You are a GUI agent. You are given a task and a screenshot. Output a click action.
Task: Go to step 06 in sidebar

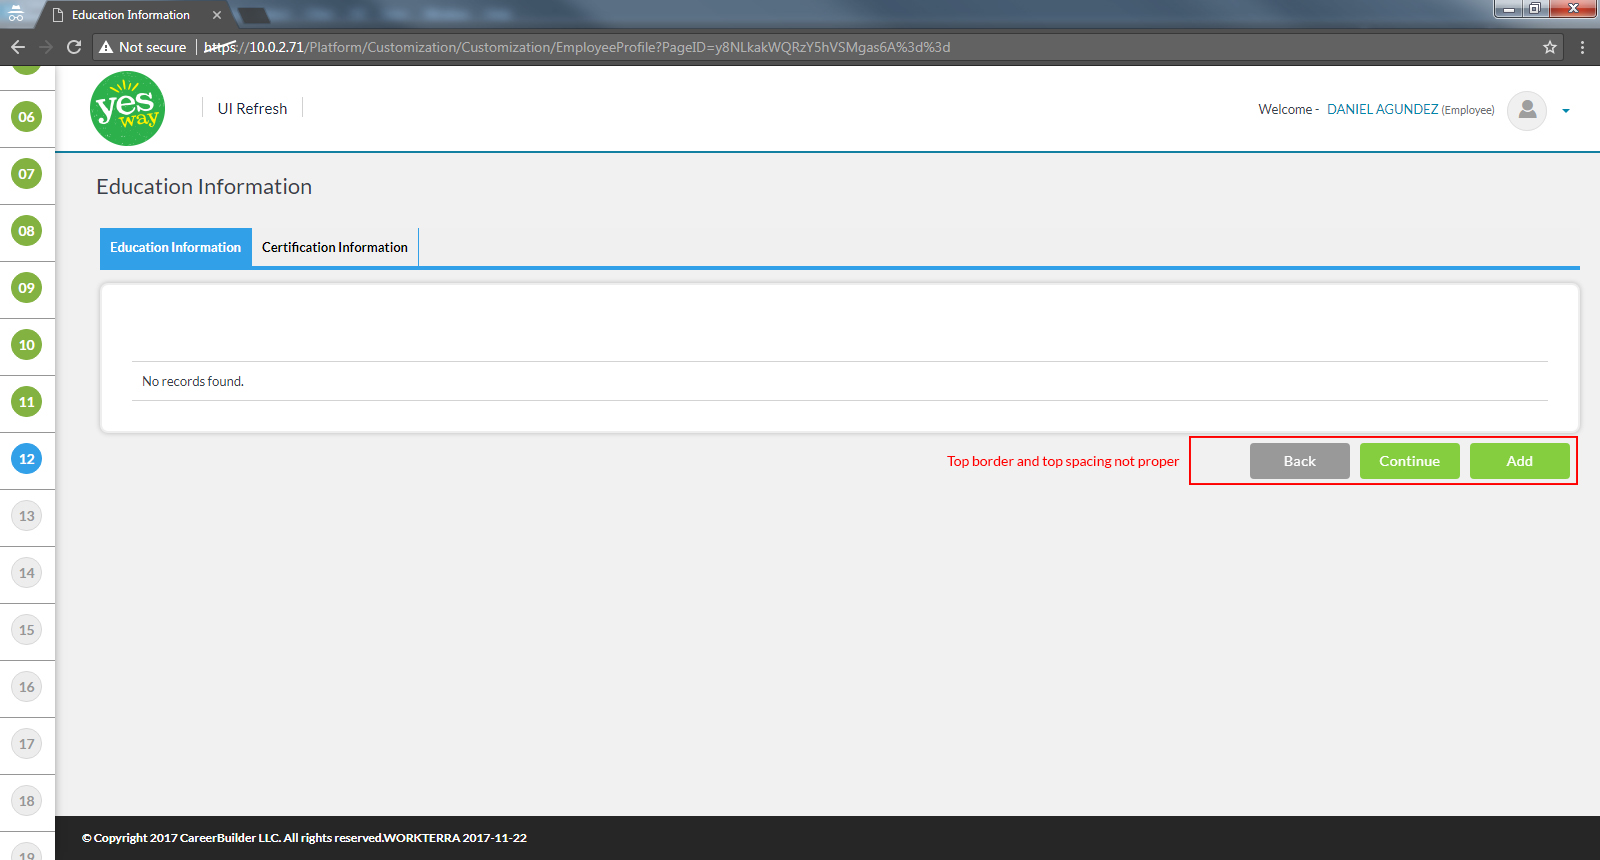[x=27, y=117]
